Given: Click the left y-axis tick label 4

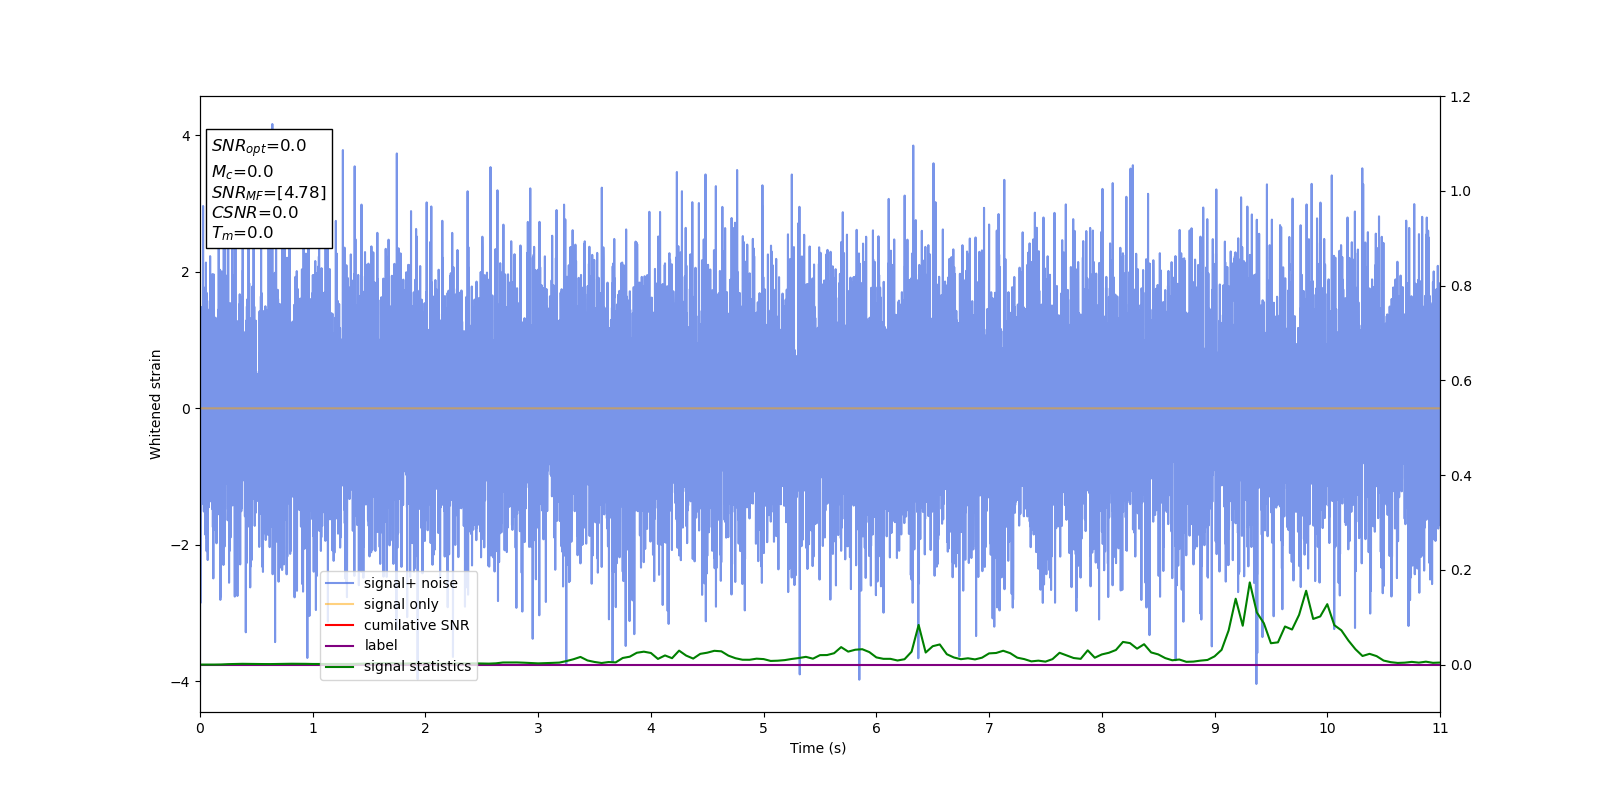Looking at the screenshot, I should pyautogui.click(x=186, y=136).
